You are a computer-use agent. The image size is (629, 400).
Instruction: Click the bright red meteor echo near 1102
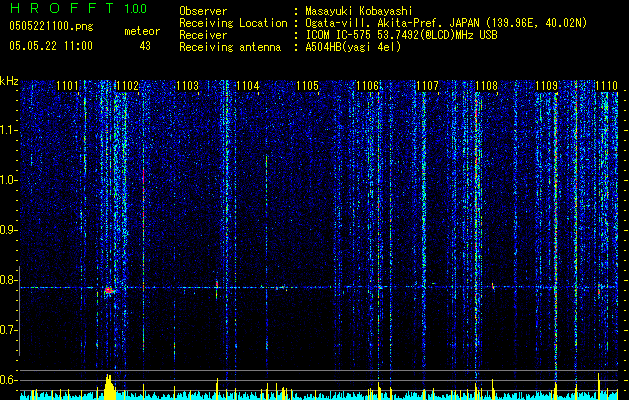click(x=109, y=290)
